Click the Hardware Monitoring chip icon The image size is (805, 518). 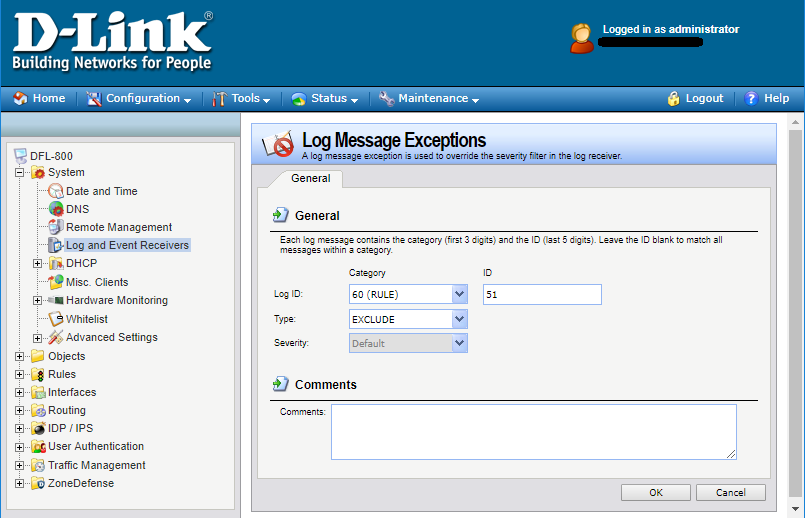pyautogui.click(x=56, y=300)
